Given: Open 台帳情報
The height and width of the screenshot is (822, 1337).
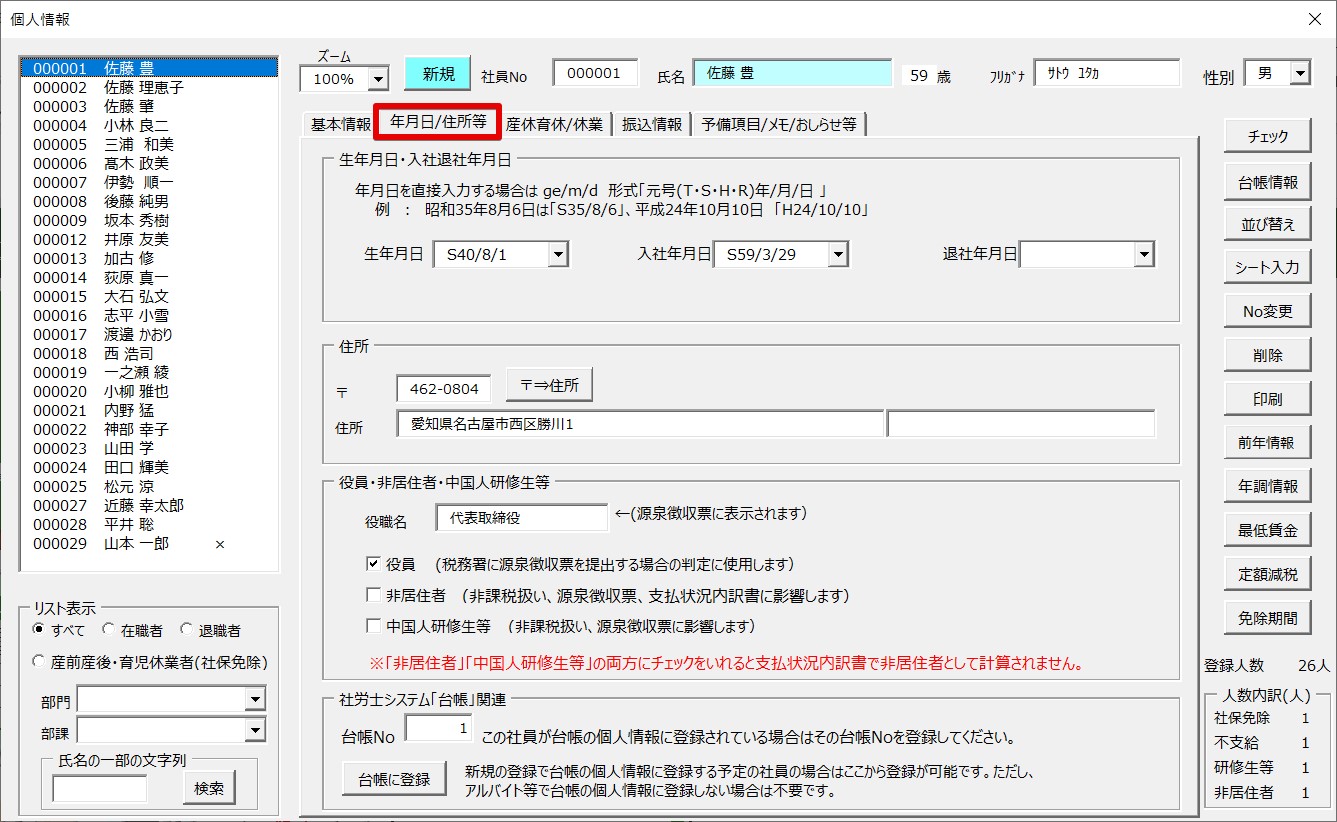Looking at the screenshot, I should click(x=1268, y=182).
